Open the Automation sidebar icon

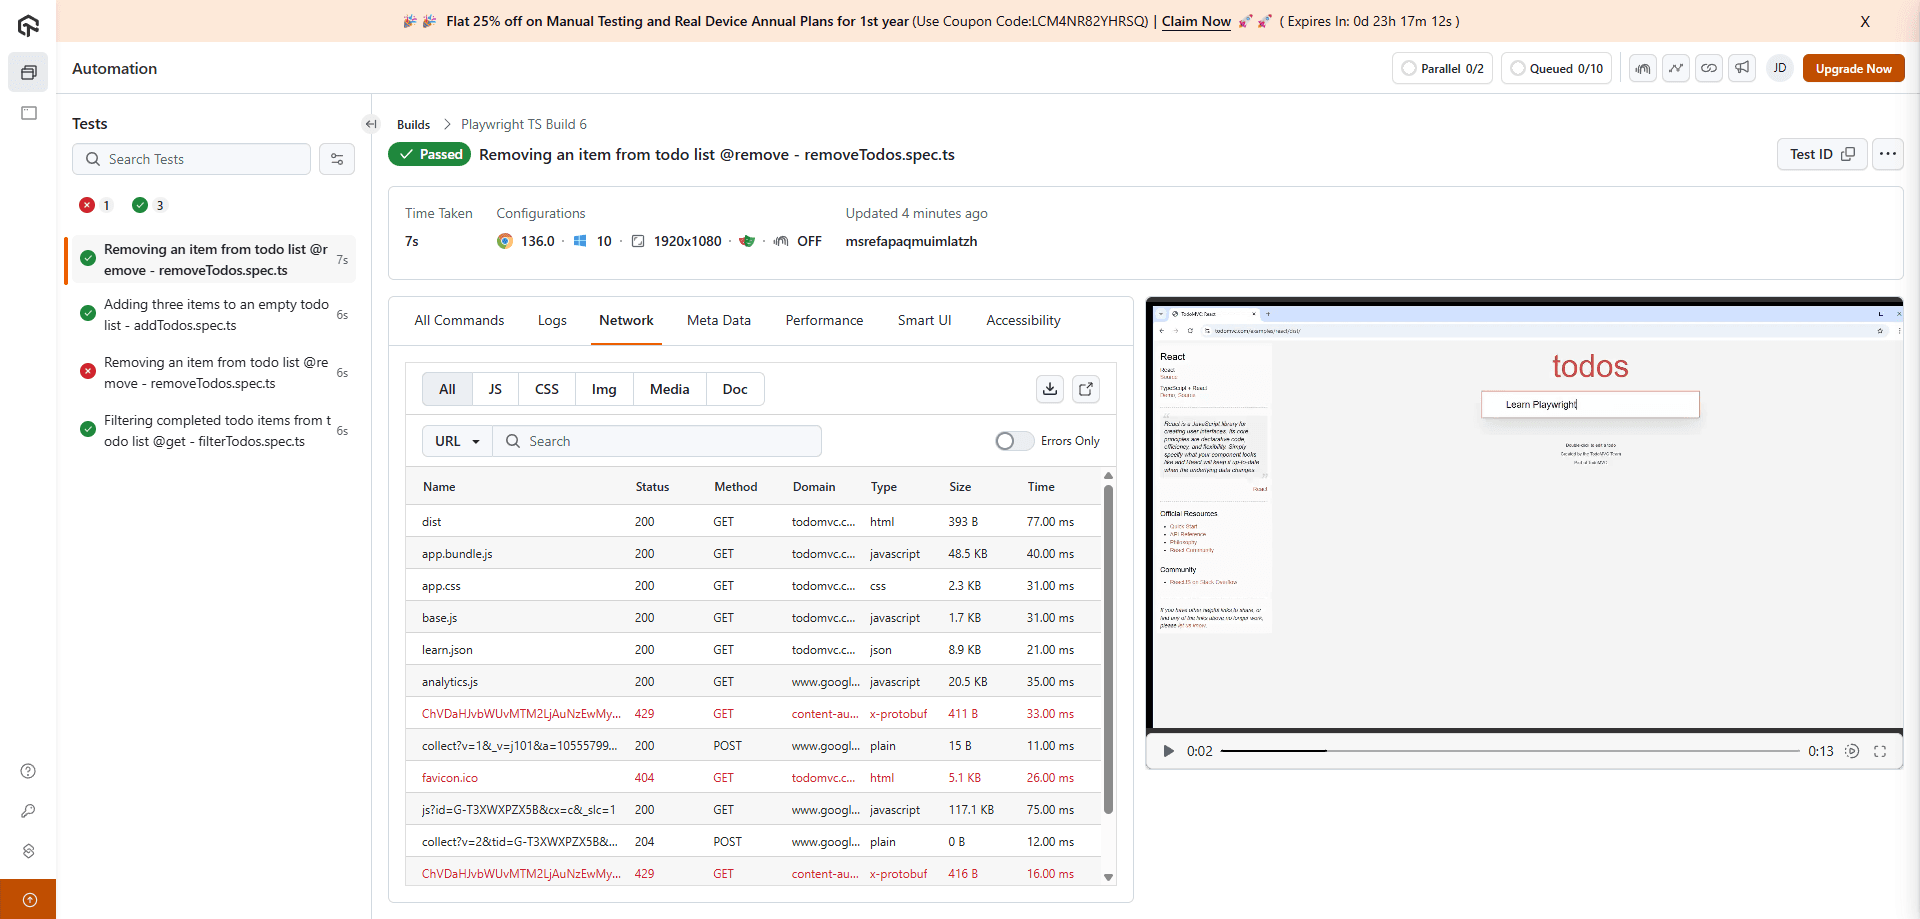pyautogui.click(x=28, y=72)
